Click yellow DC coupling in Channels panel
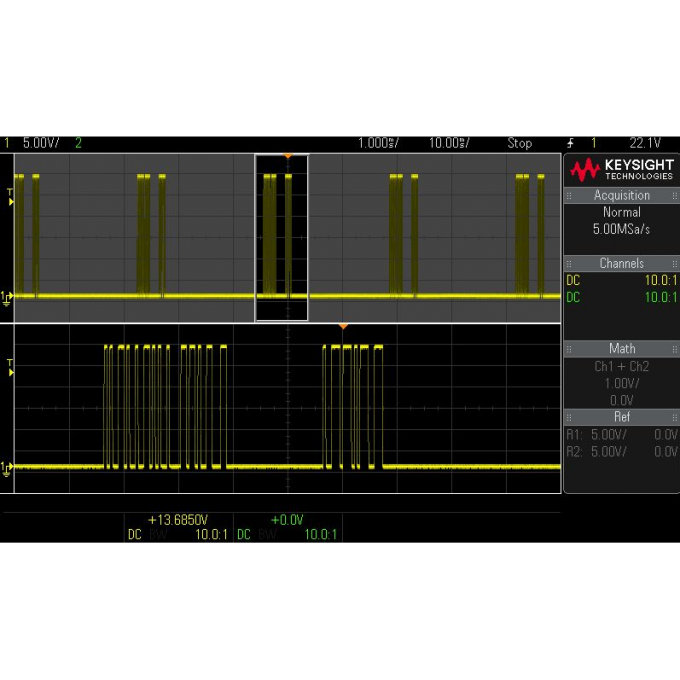 click(573, 281)
